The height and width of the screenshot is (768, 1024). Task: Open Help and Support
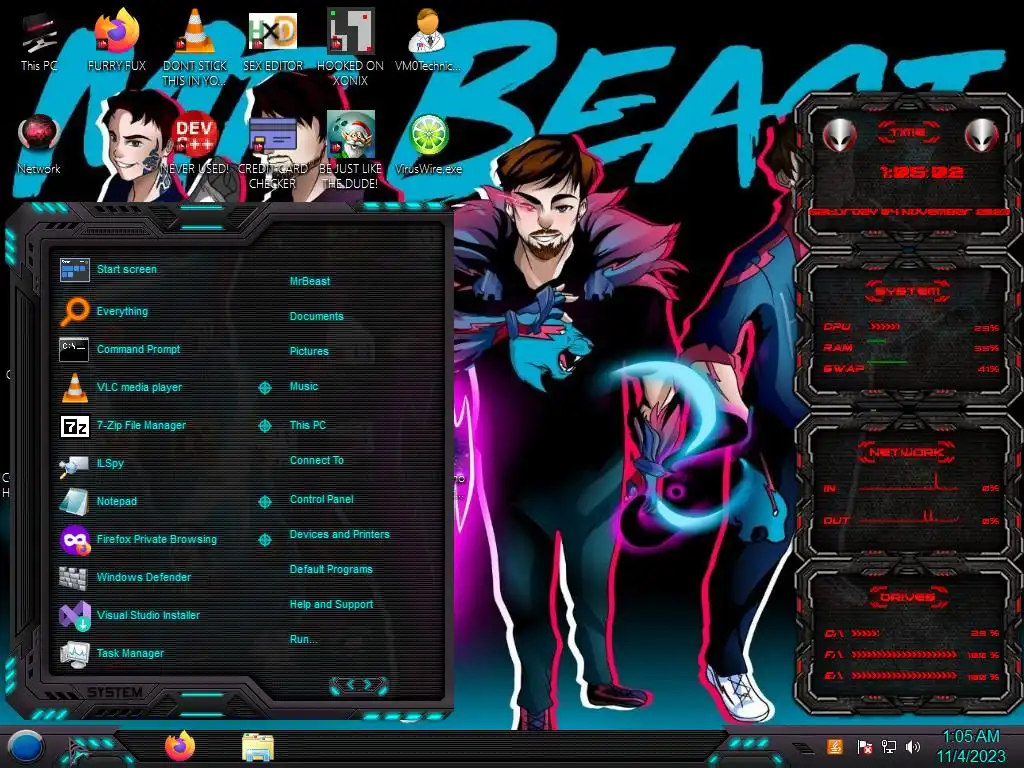coord(331,605)
